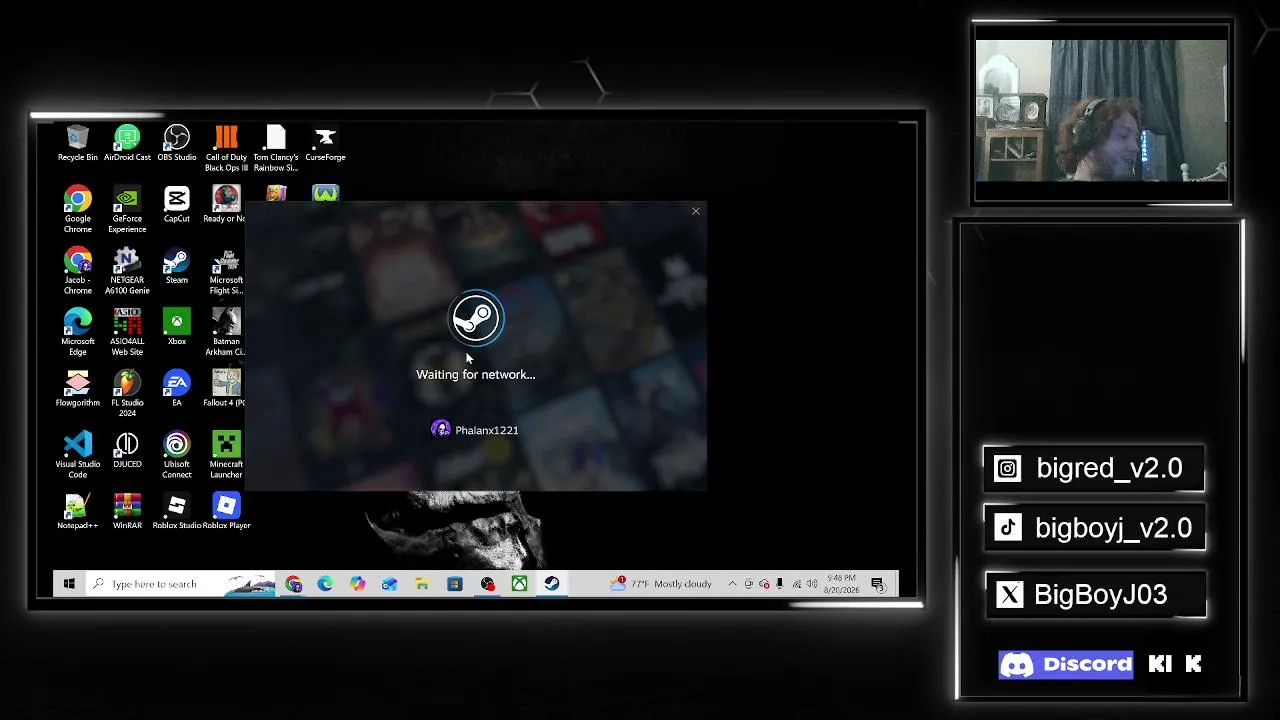
Task: Select the Microsoft Edge desktop icon
Action: pyautogui.click(x=77, y=332)
